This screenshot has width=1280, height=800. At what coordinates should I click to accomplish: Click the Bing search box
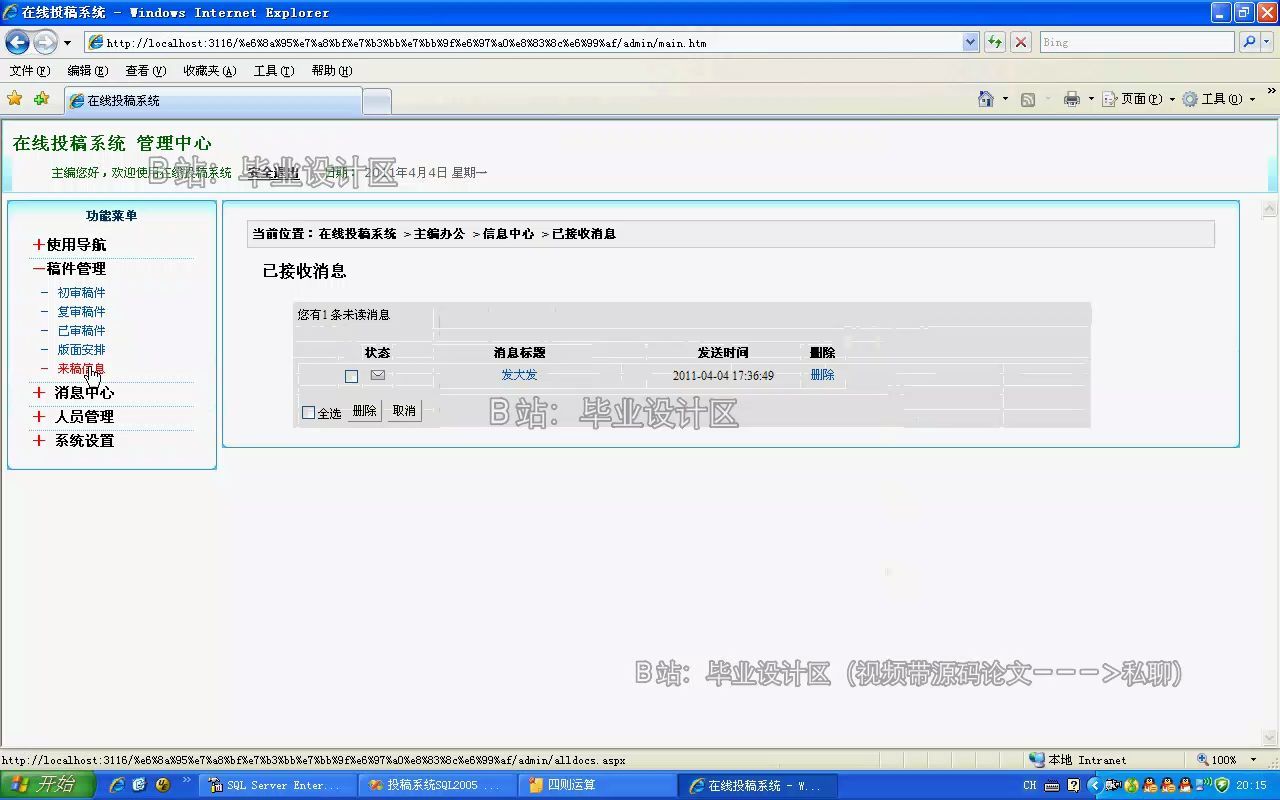click(x=1137, y=42)
